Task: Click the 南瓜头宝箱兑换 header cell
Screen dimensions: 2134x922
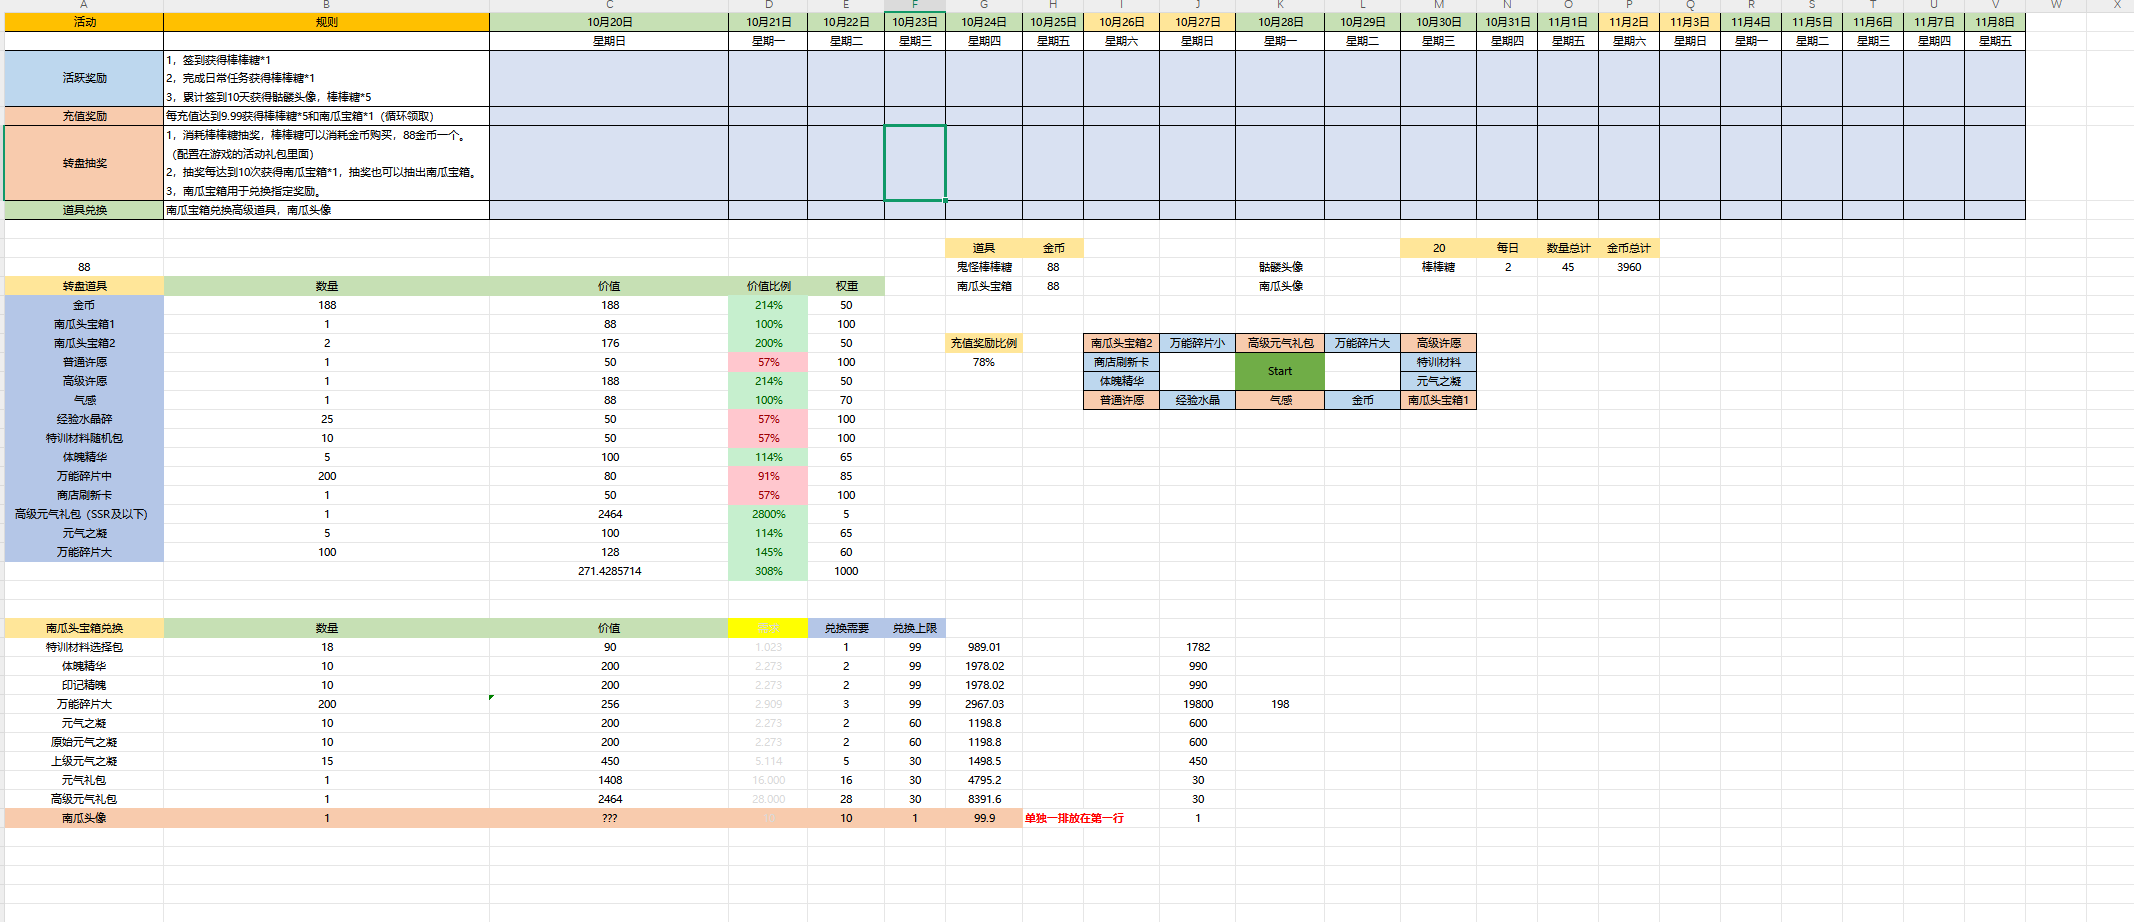Action: (84, 628)
